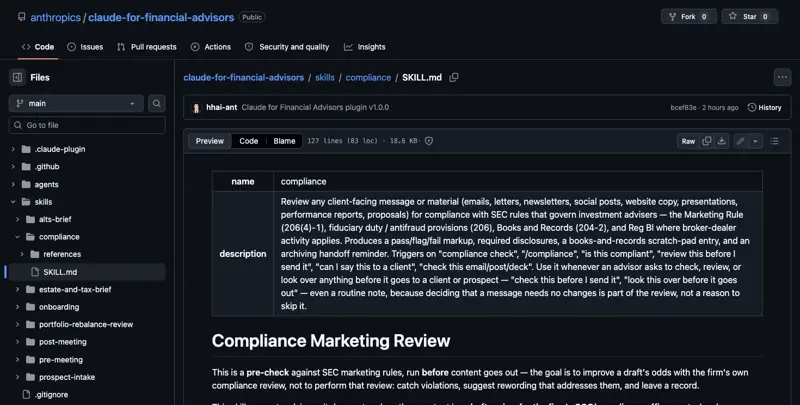Open more edit options dropdown arrow

(x=756, y=141)
